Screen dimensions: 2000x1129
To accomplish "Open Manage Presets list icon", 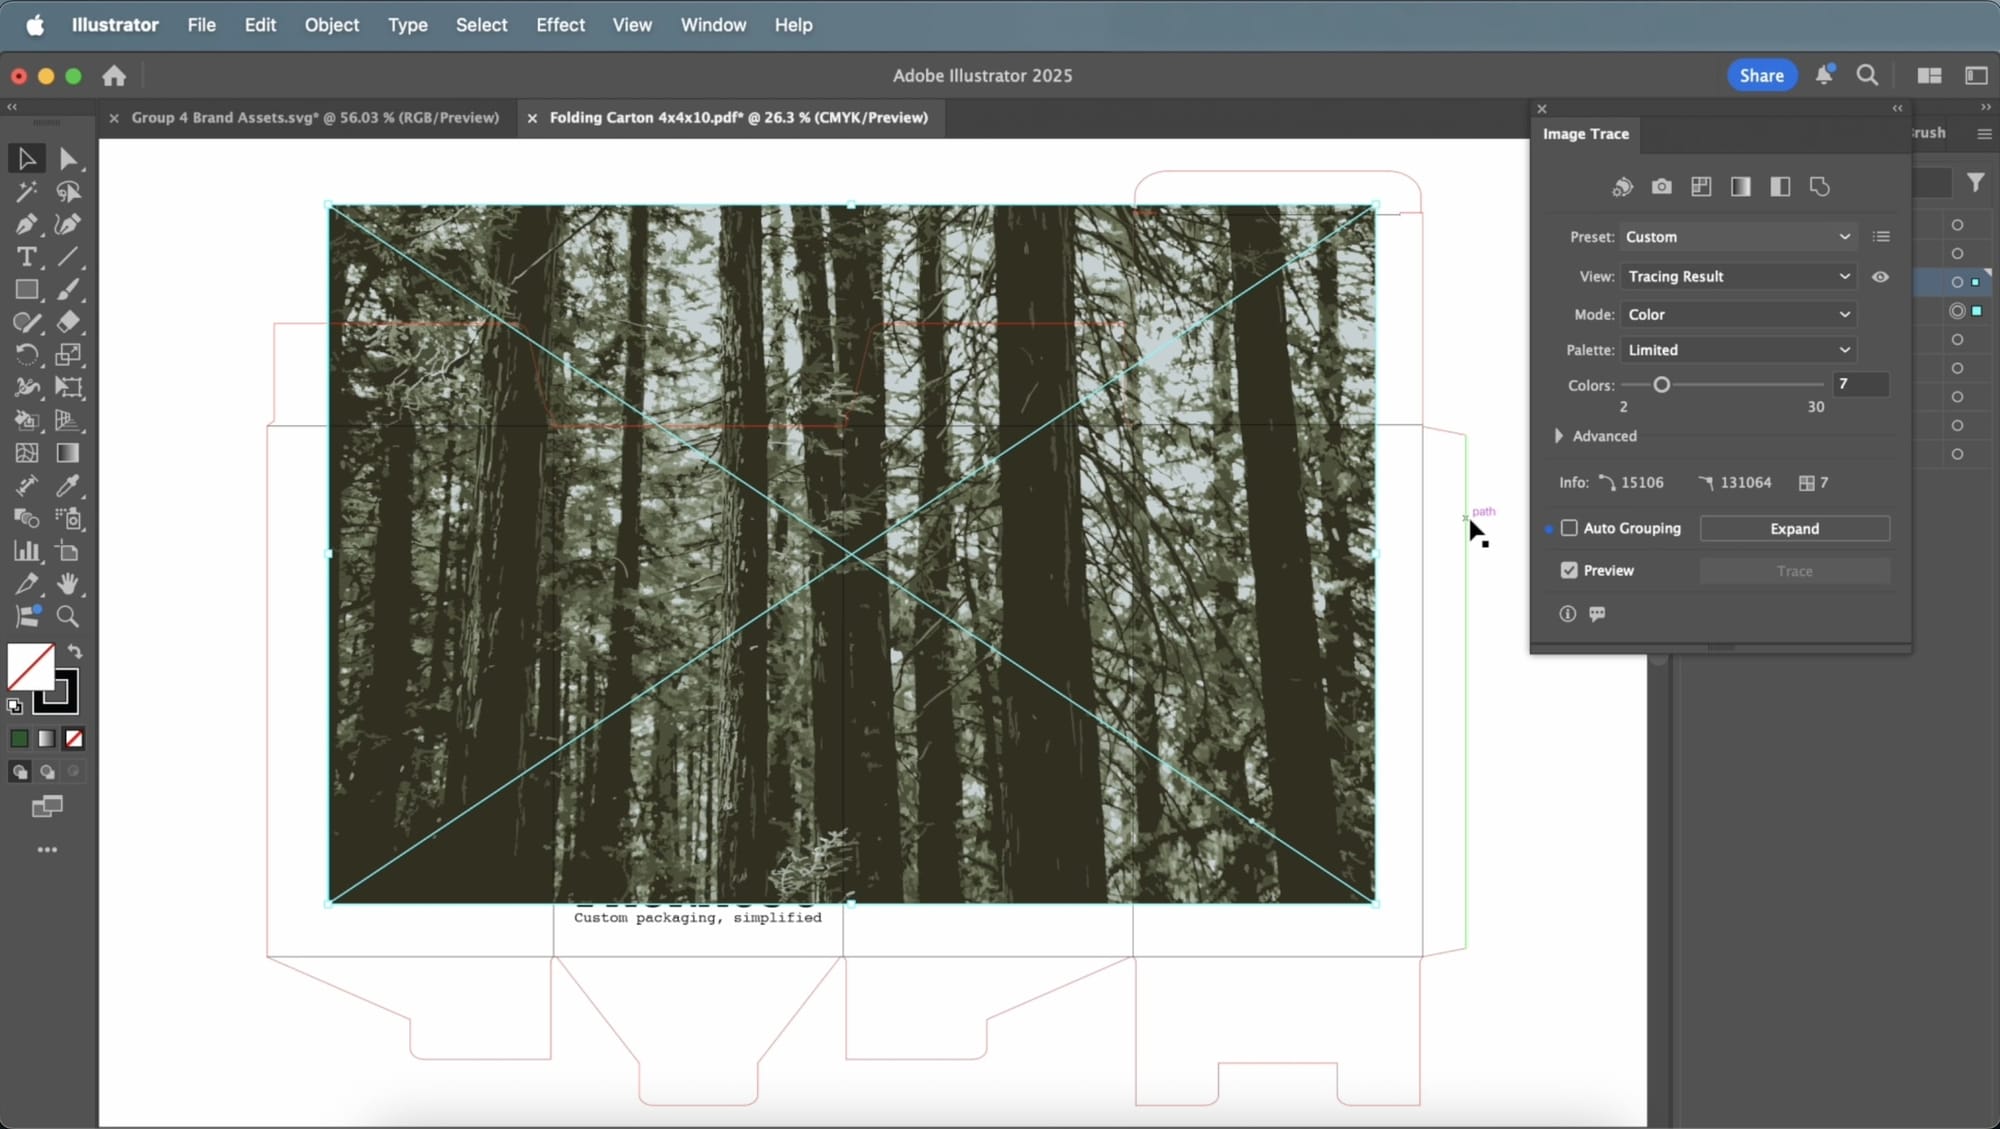I will [x=1881, y=237].
